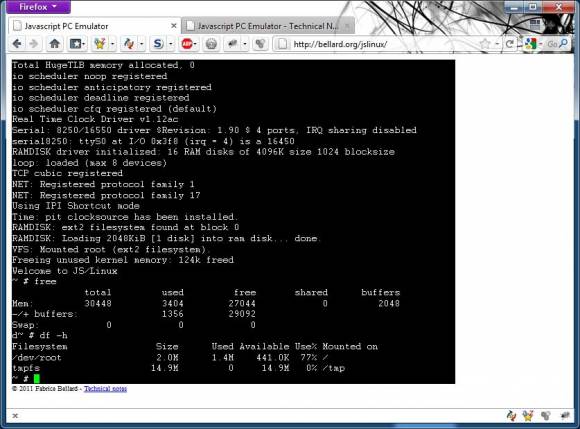This screenshot has width=580, height=429.
Task: Click the 'tmpfs' filesystem row
Action: [178, 368]
